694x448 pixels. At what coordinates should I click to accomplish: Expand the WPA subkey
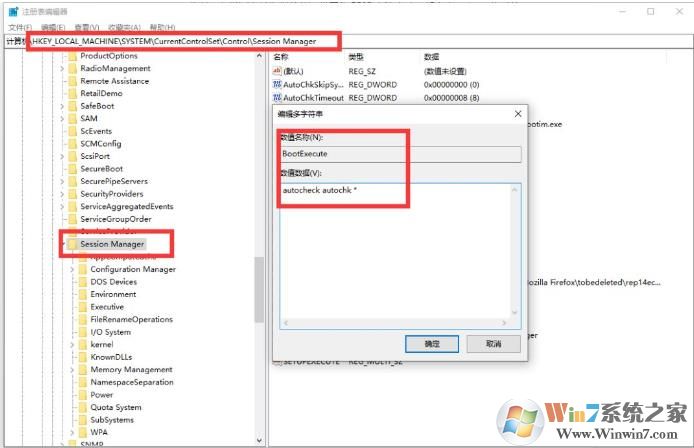point(72,433)
